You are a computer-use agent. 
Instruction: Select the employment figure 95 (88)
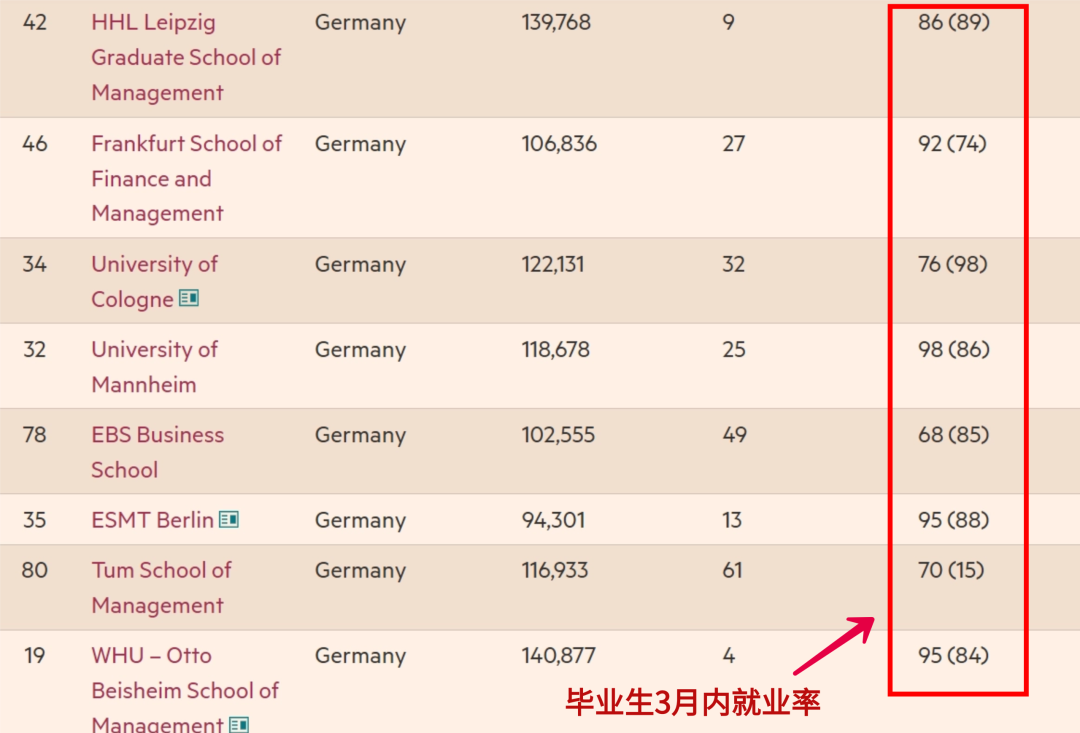[x=953, y=519]
